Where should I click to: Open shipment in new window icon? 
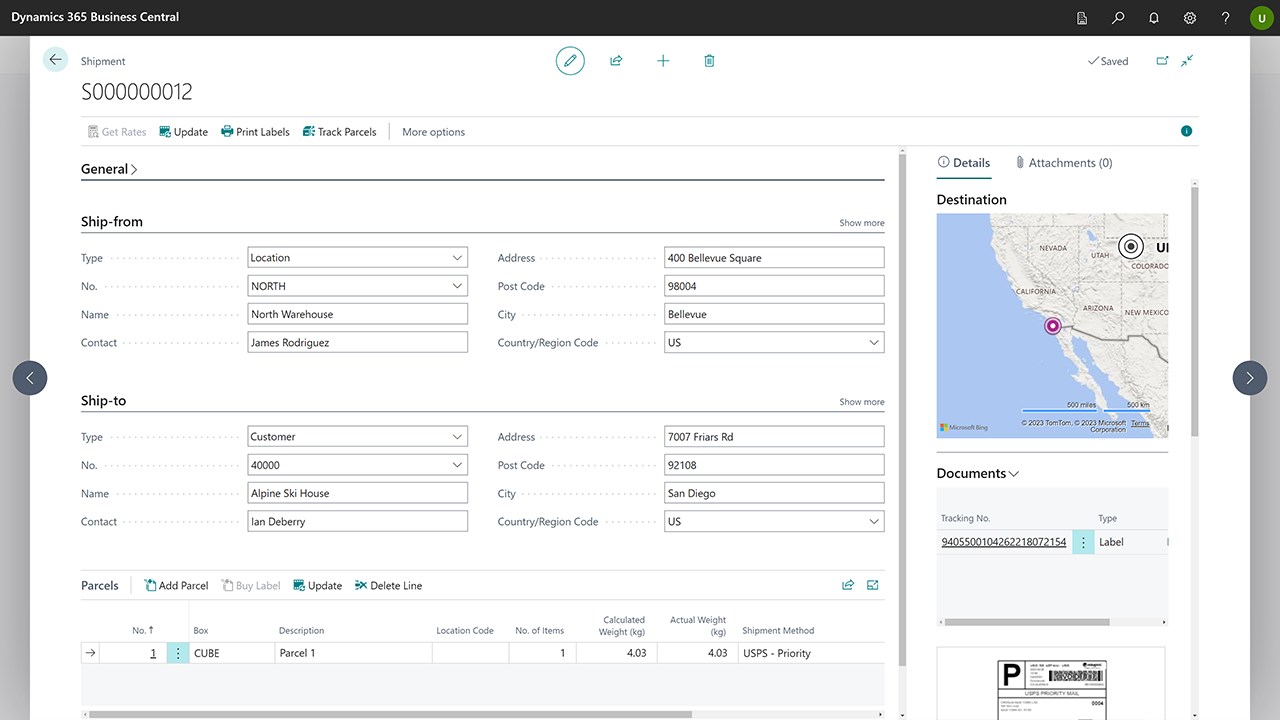[x=1162, y=61]
